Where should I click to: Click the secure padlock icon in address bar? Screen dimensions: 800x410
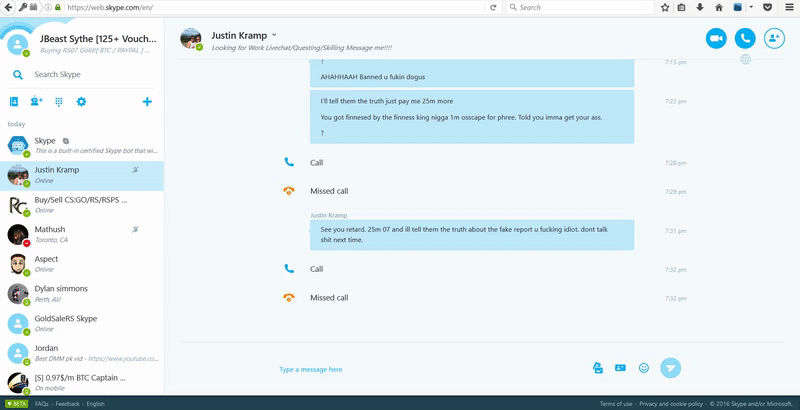coord(58,7)
